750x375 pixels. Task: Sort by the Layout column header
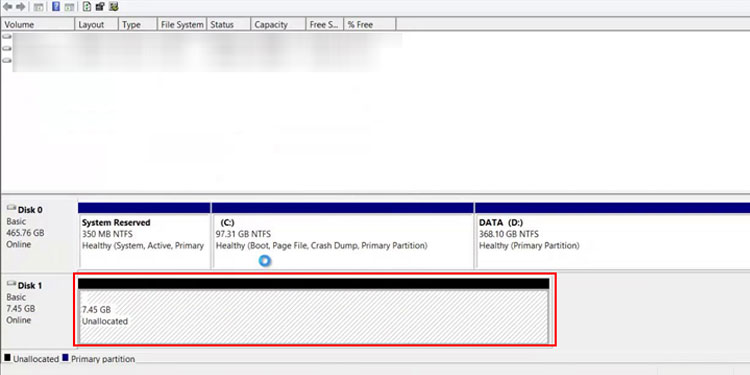(x=97, y=24)
